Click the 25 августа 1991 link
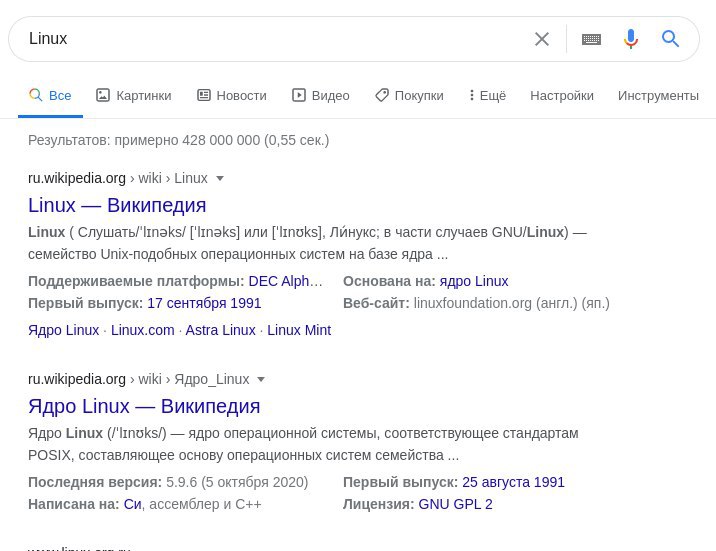The image size is (716, 551). [x=513, y=482]
